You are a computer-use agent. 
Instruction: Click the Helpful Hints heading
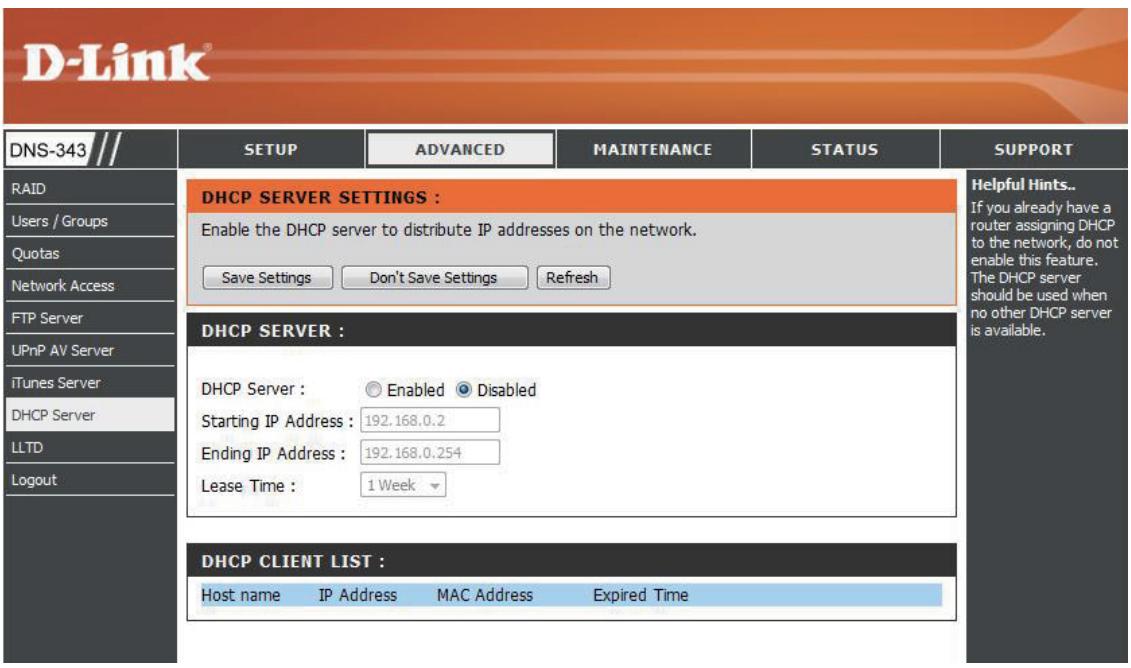pos(1023,185)
